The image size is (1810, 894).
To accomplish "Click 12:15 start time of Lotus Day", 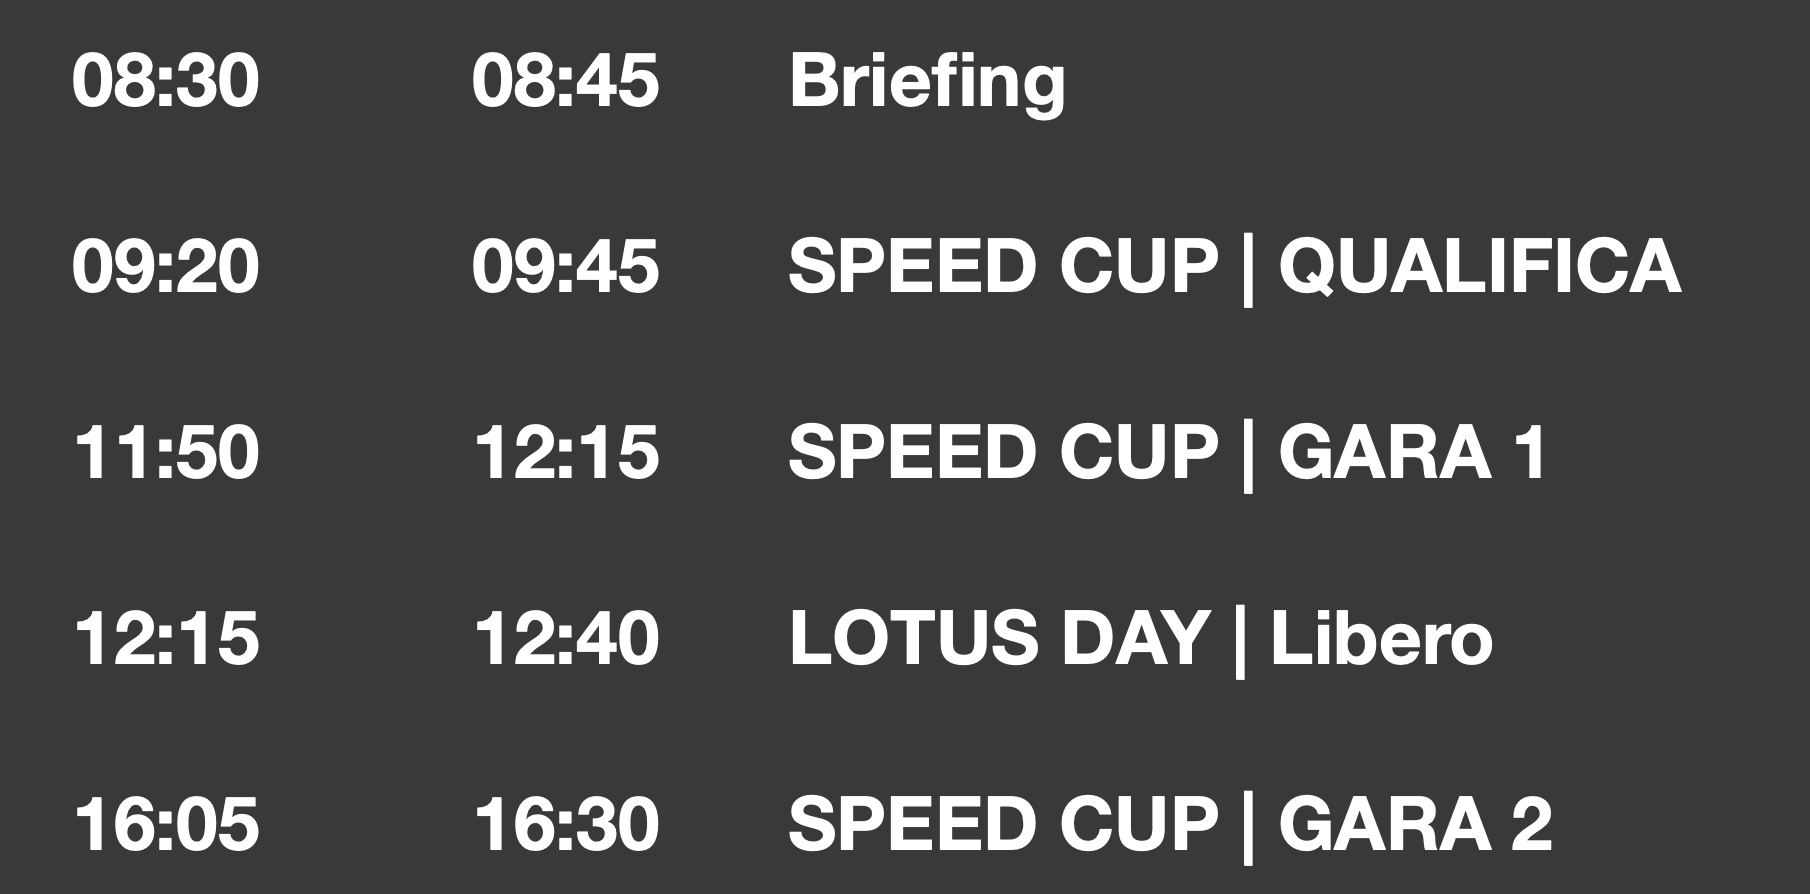I will (x=165, y=639).
